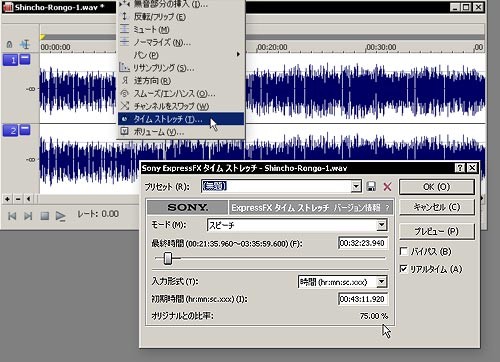Open the input format dropdown

382,282
